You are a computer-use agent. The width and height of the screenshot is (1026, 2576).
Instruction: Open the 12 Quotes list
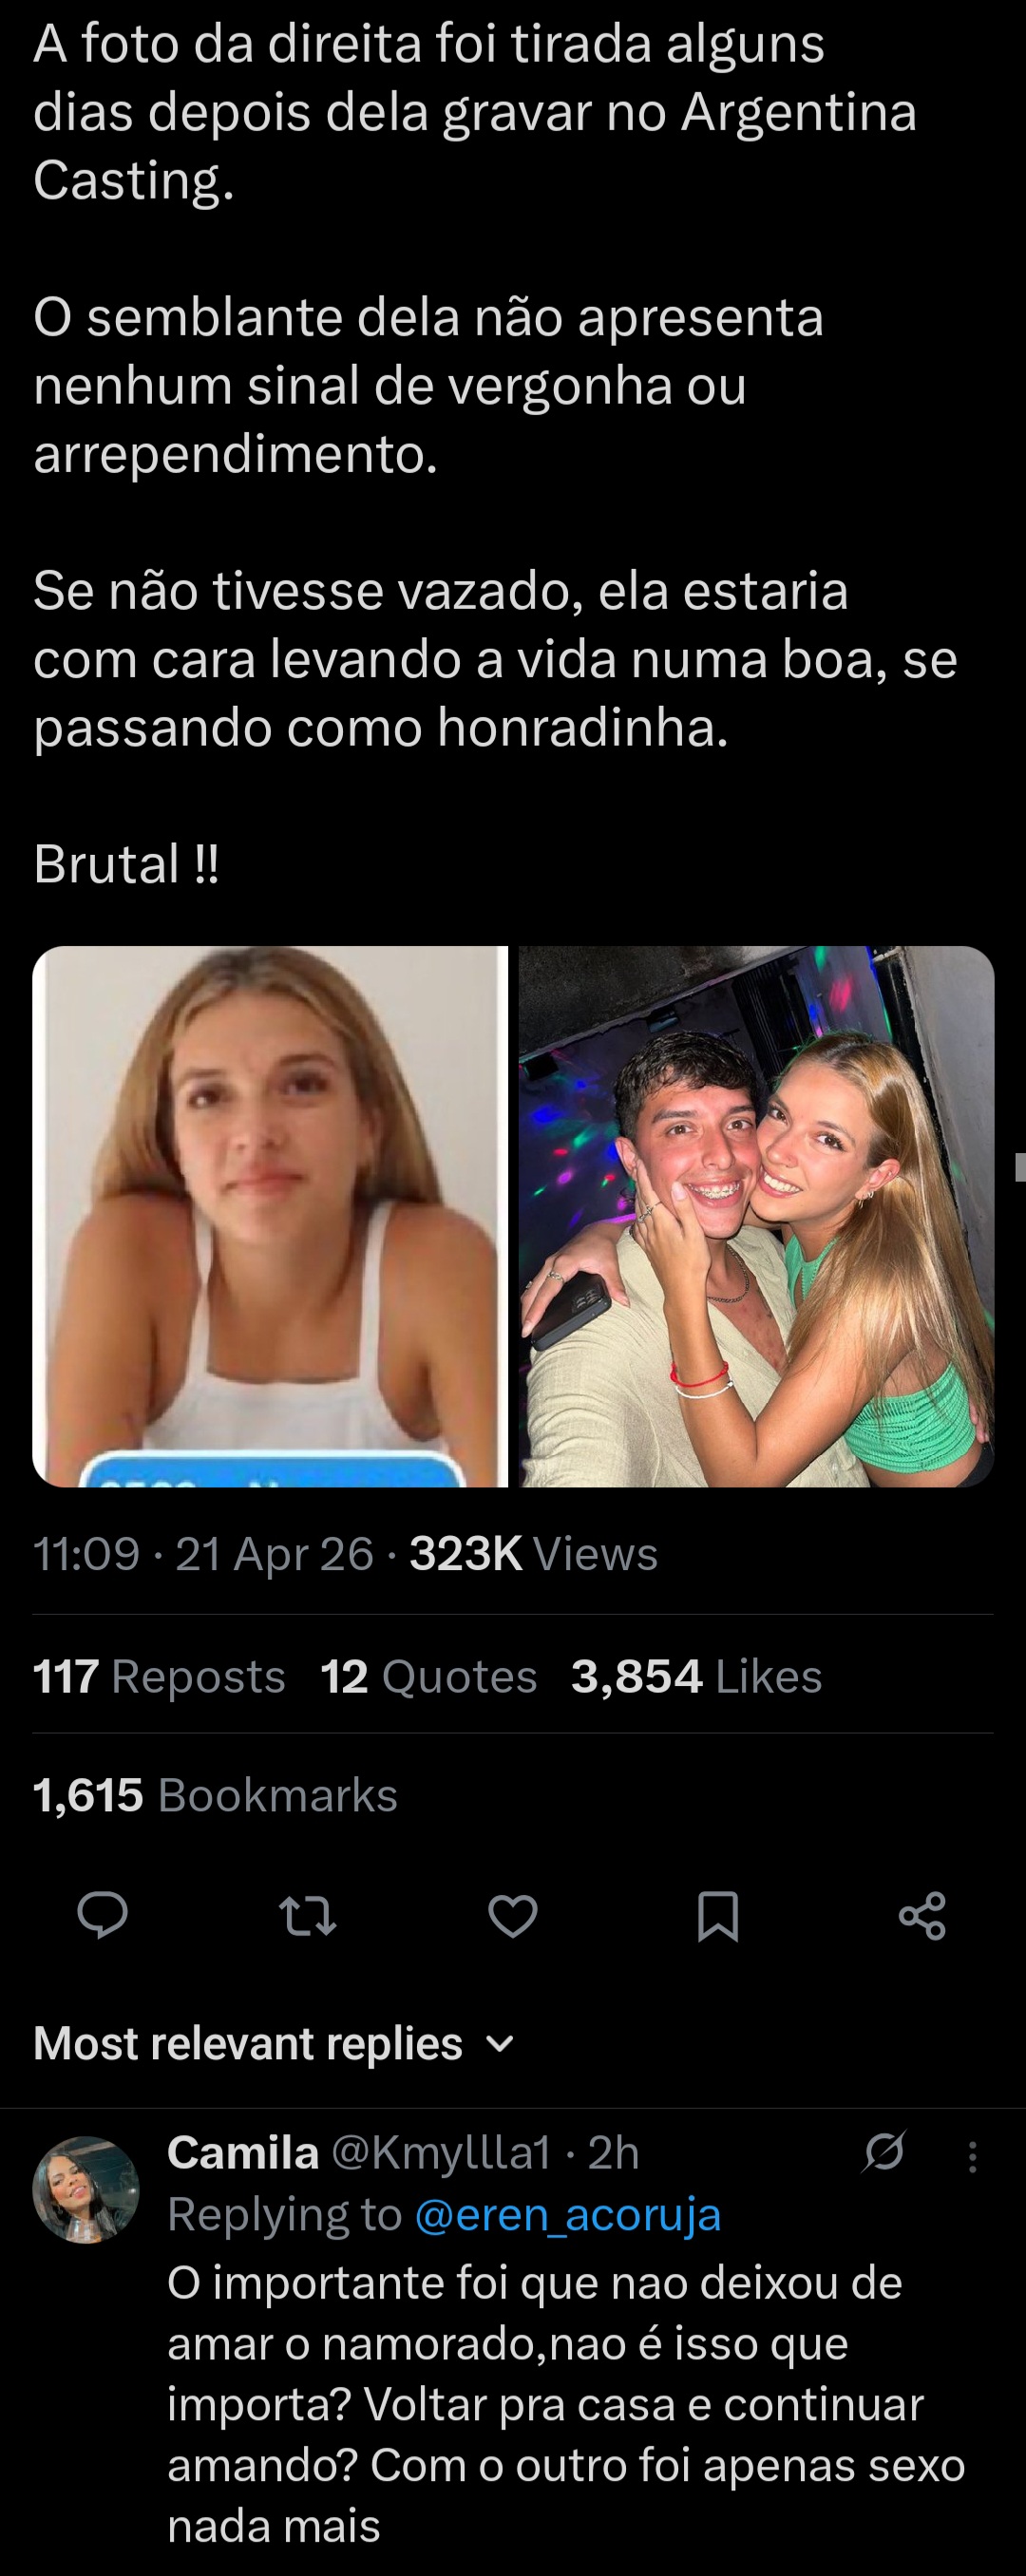tap(429, 1677)
